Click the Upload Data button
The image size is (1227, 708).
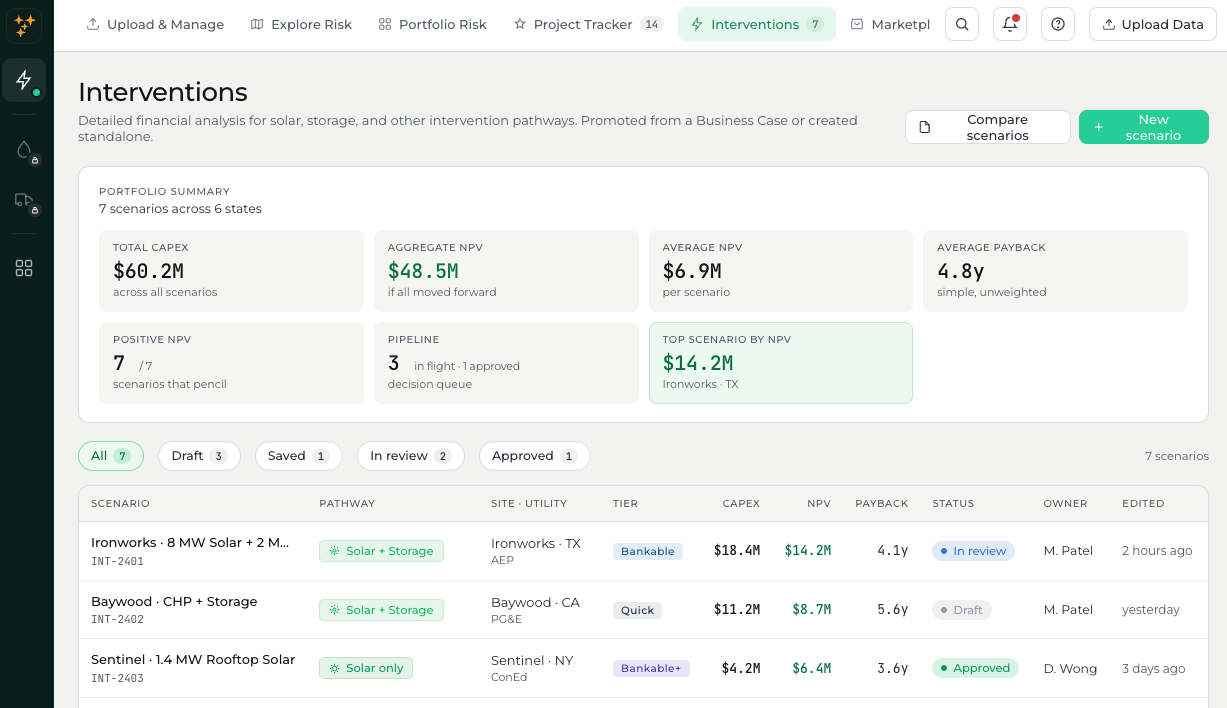coord(1153,24)
